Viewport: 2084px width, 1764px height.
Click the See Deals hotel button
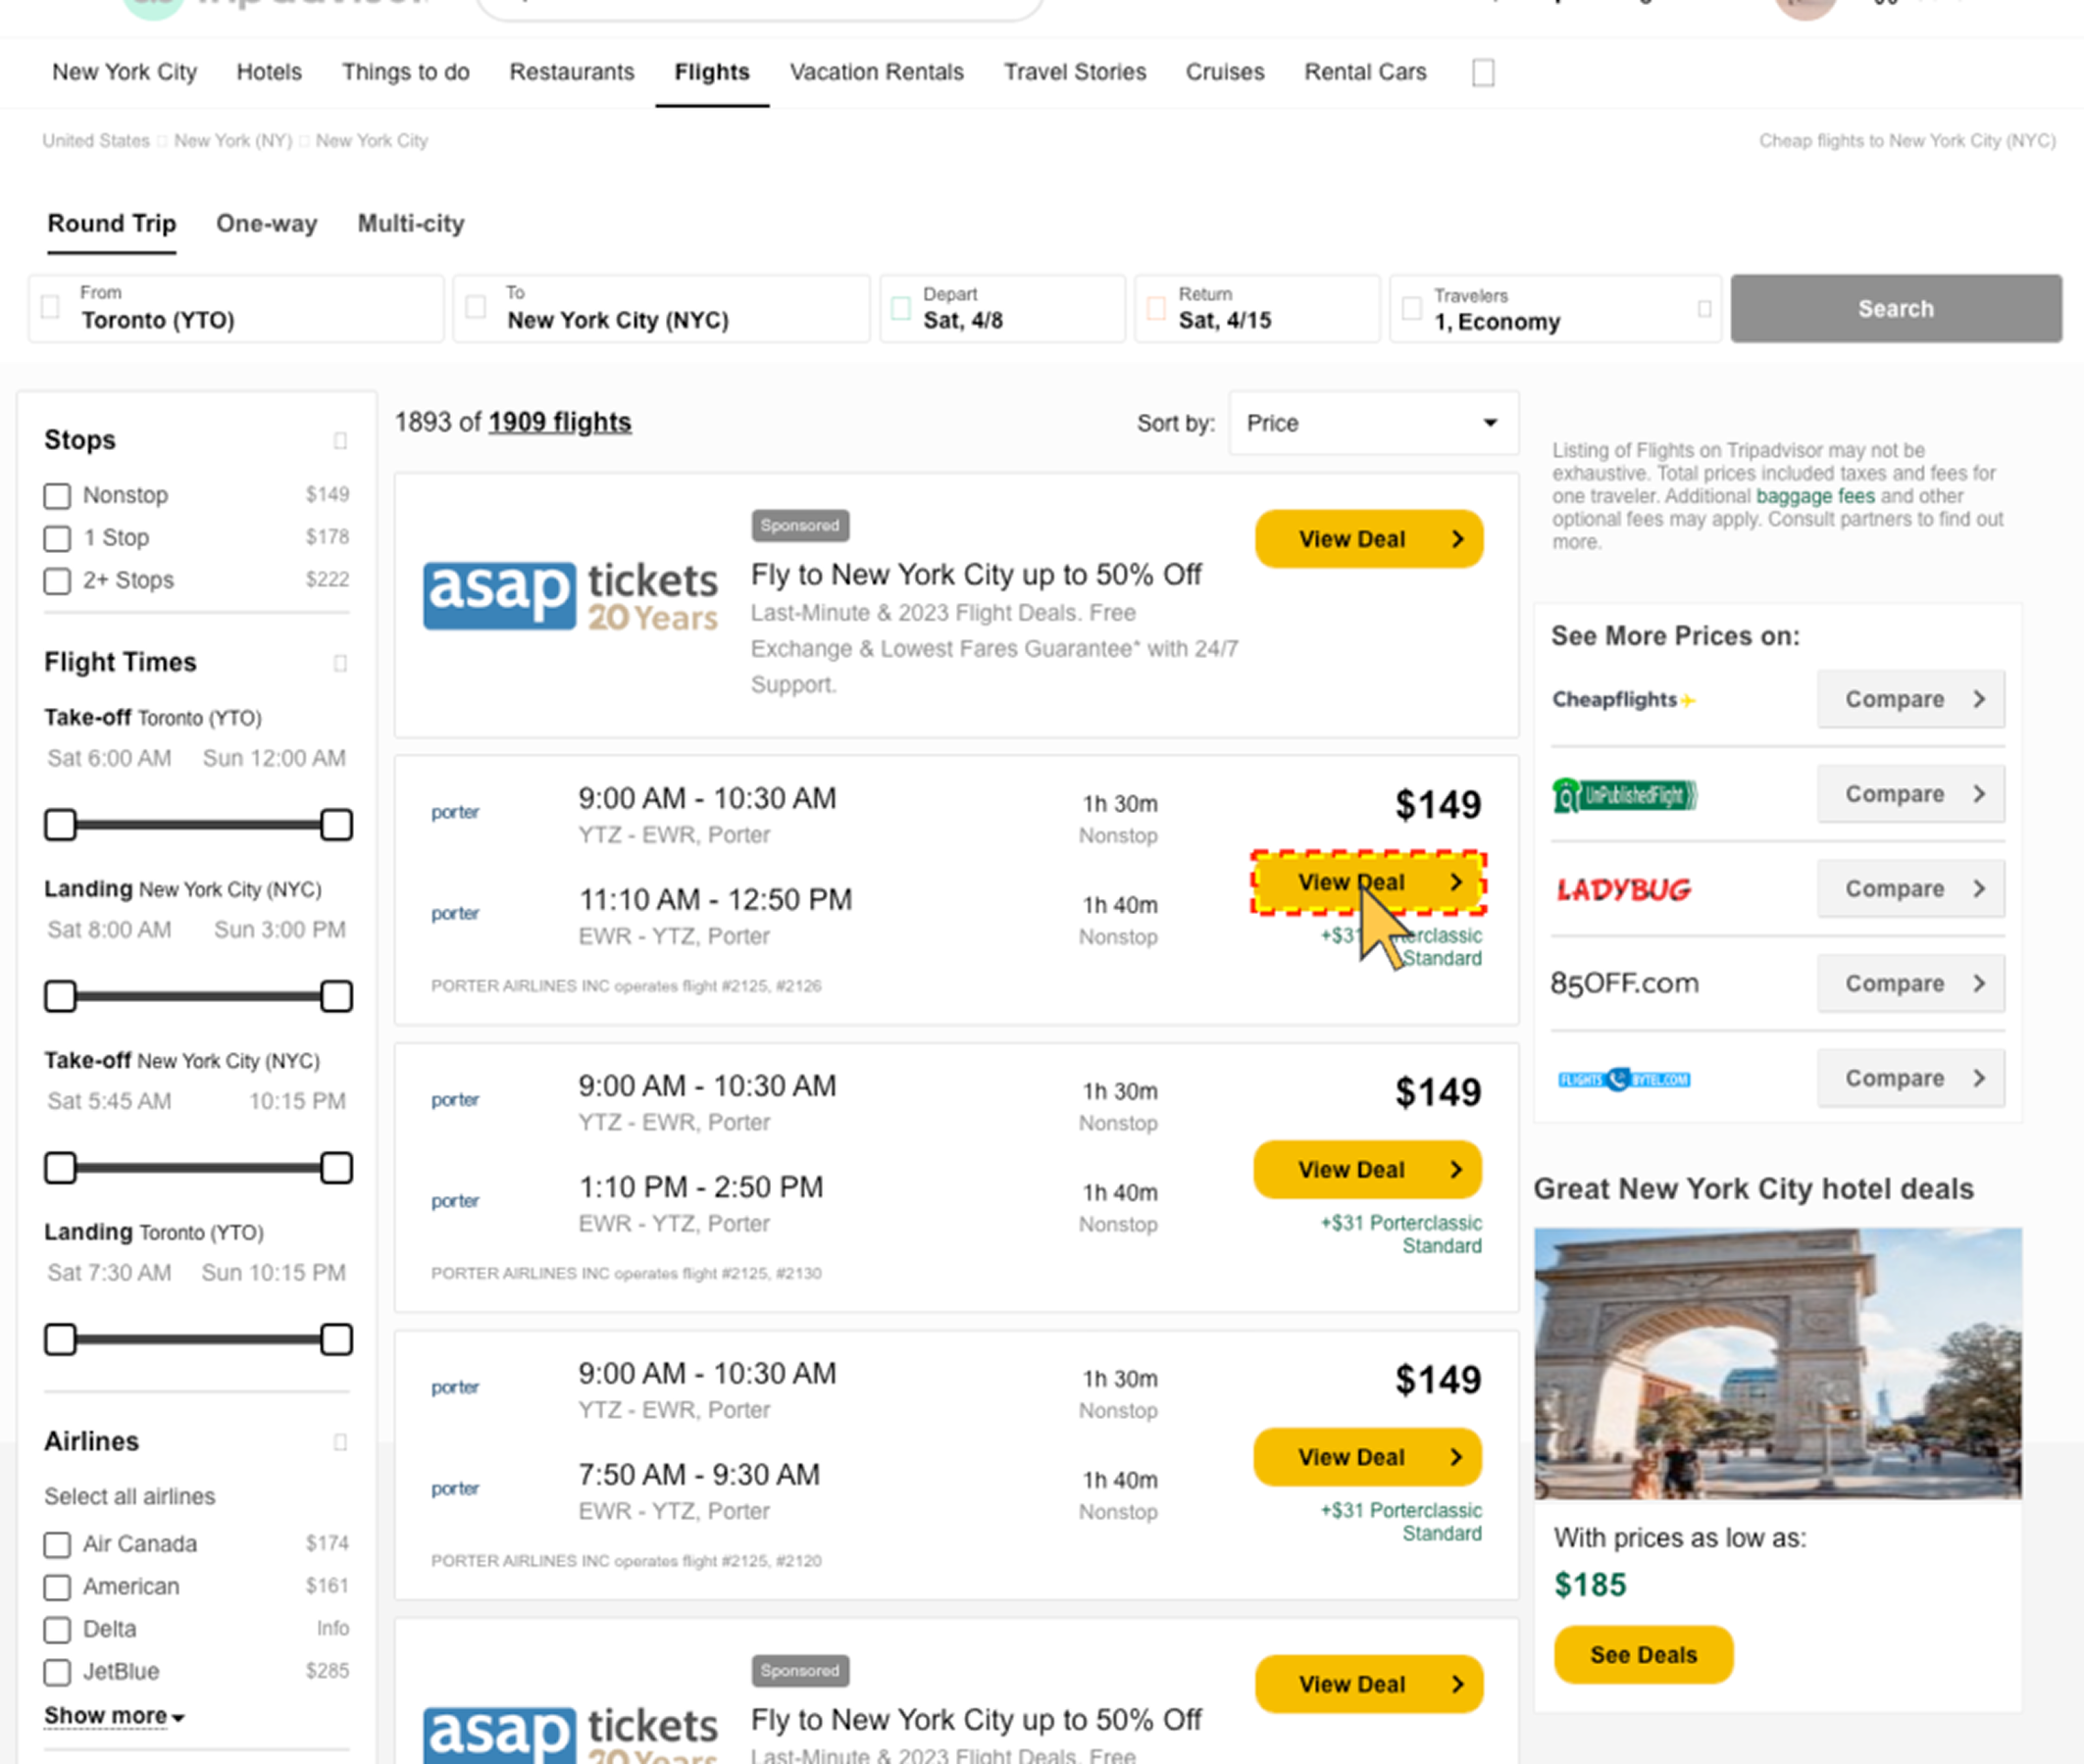tap(1643, 1655)
